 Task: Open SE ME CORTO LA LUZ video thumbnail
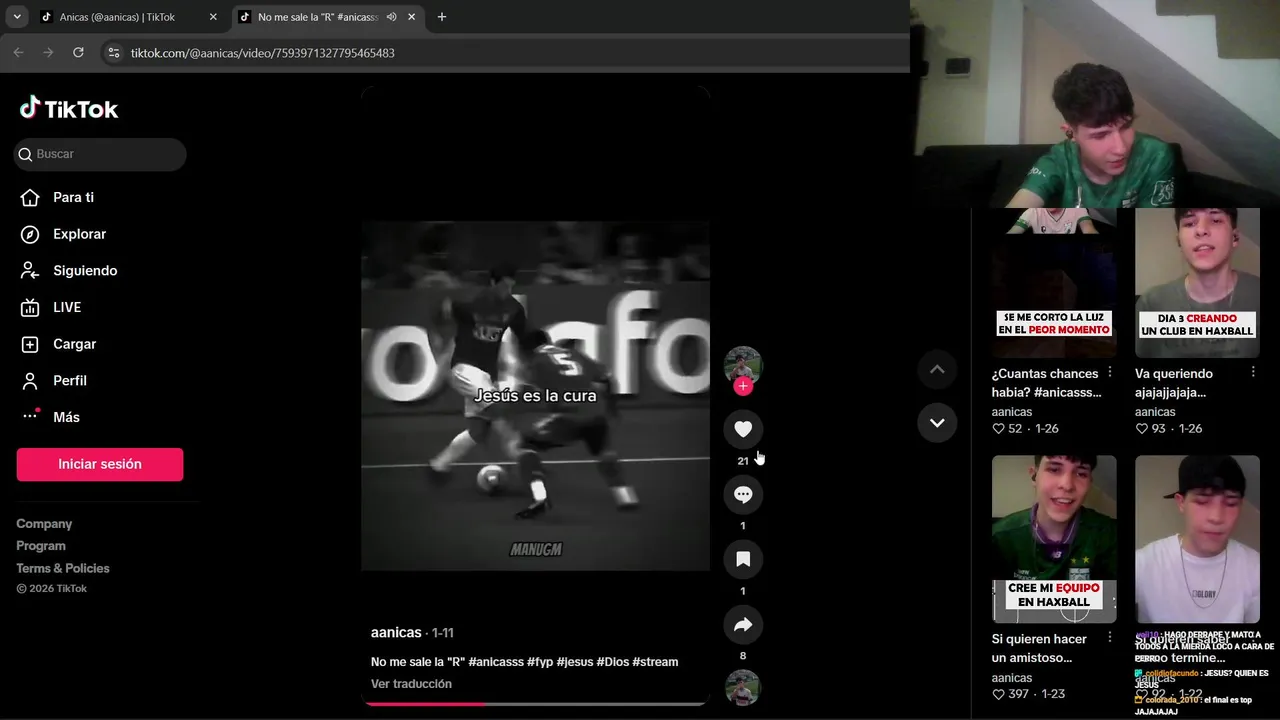click(x=1054, y=283)
